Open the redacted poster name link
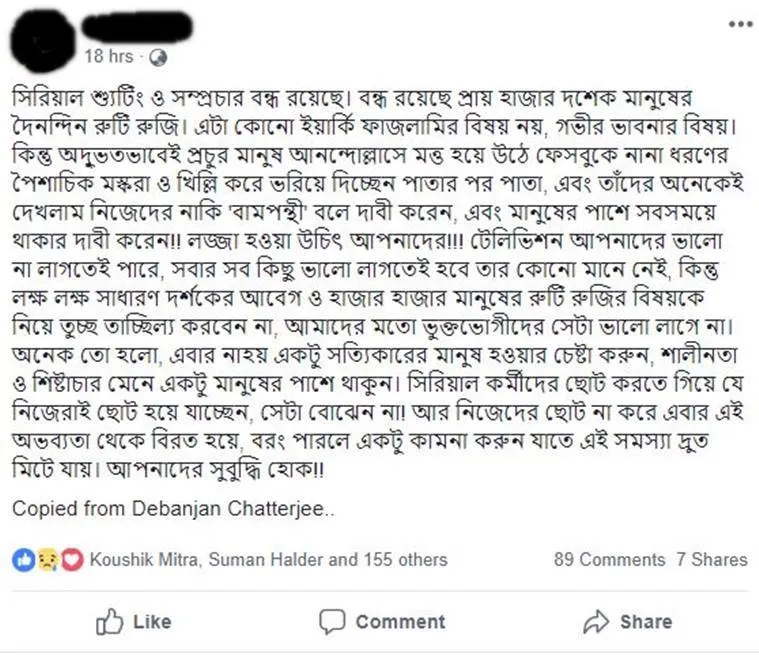This screenshot has height=664, width=759. coord(137,27)
